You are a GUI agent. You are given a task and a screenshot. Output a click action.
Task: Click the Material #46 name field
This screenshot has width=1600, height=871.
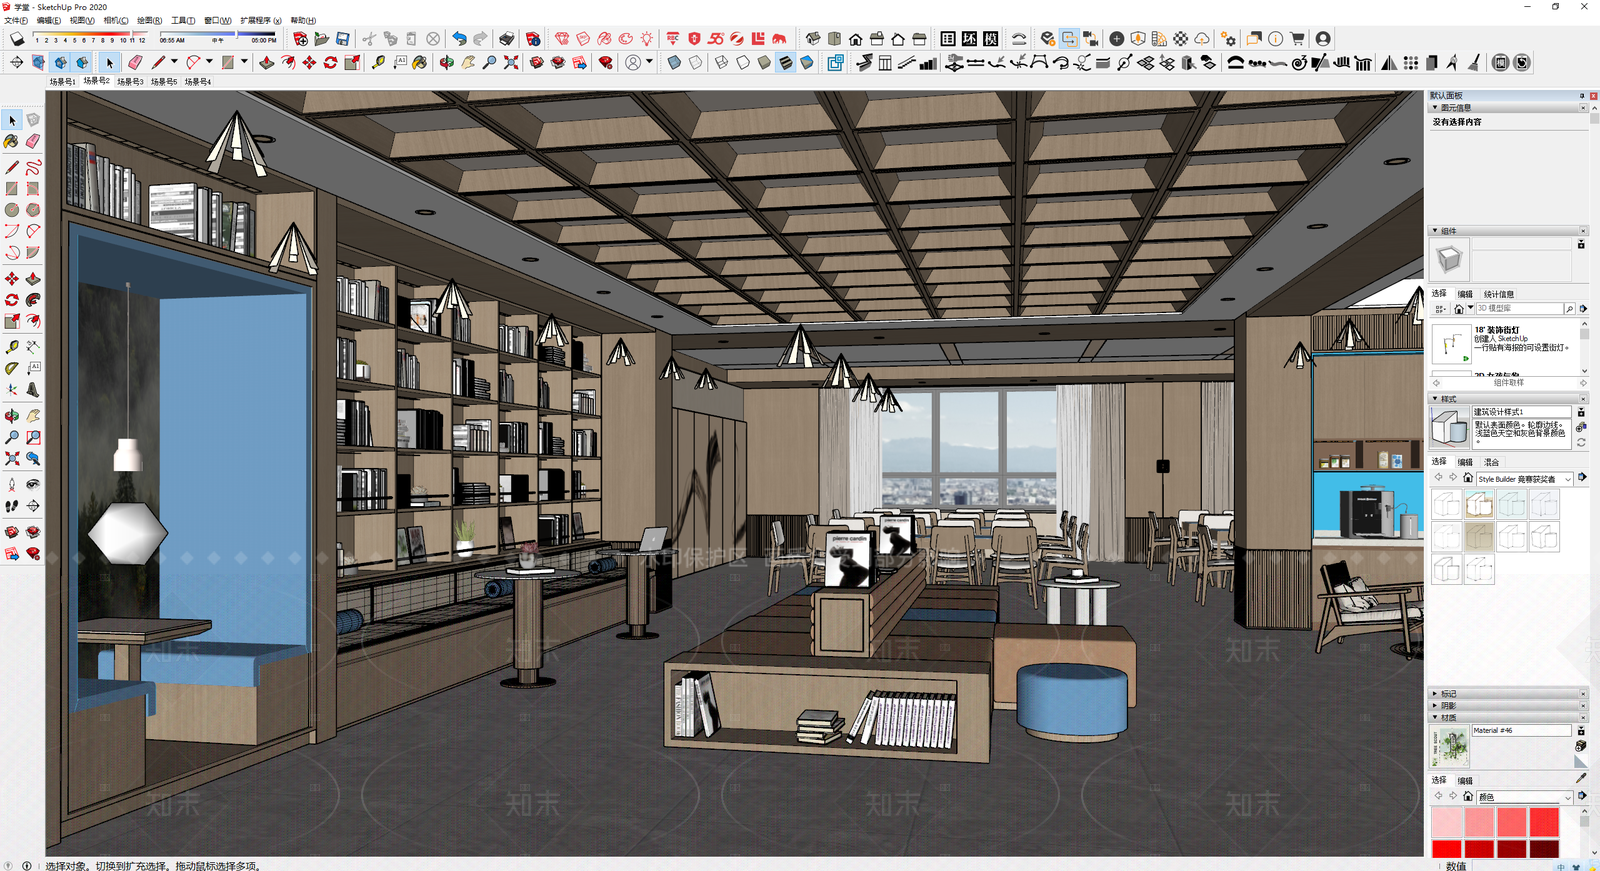coord(1521,731)
